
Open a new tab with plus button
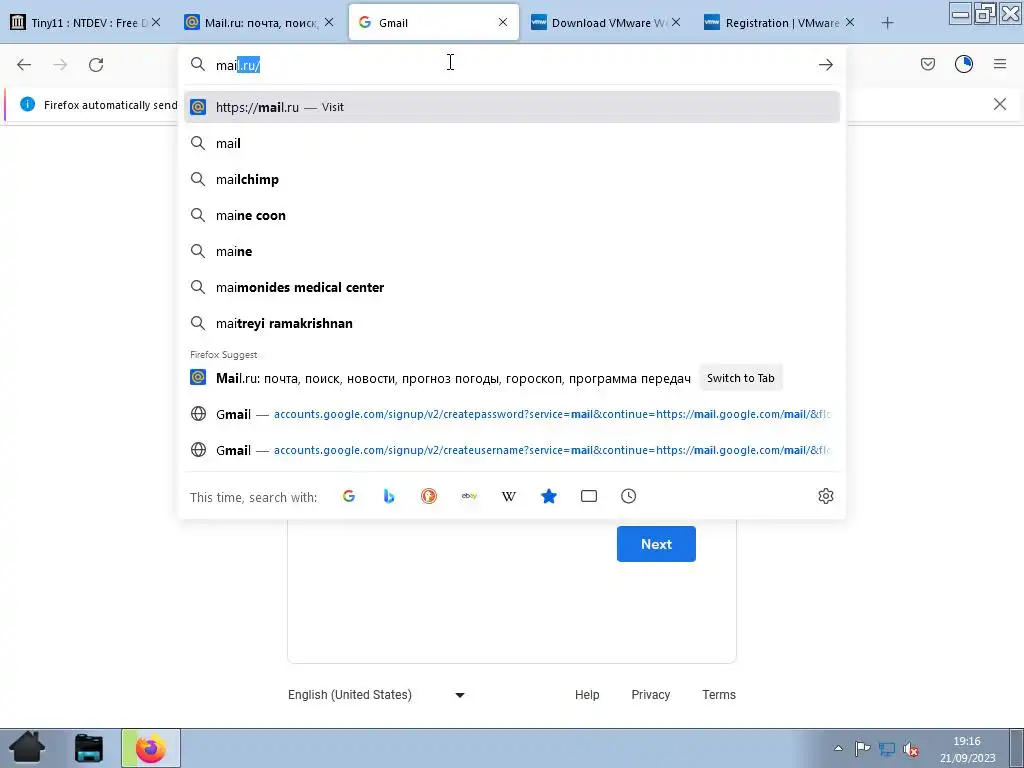tap(887, 23)
